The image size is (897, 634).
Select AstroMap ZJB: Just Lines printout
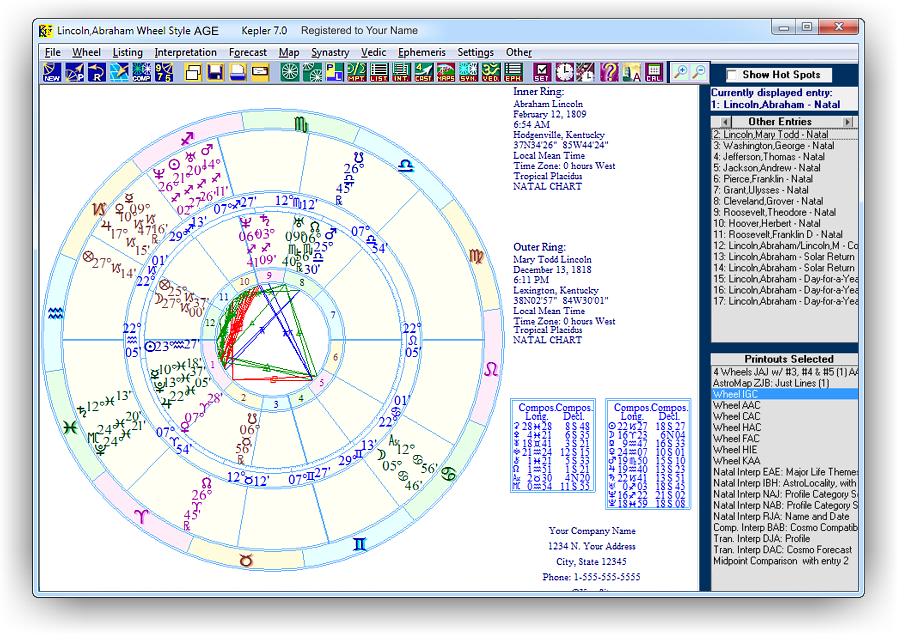click(784, 383)
